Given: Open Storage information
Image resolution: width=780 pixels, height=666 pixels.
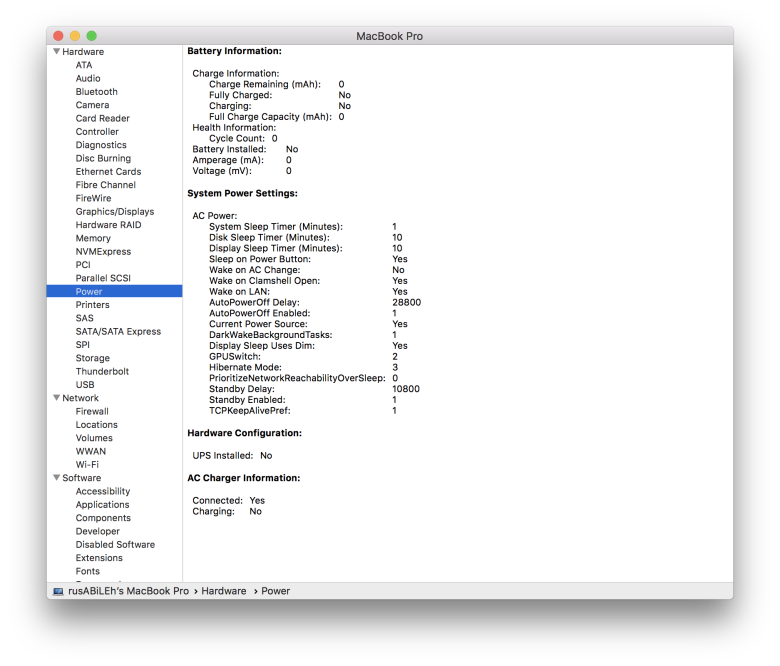Looking at the screenshot, I should (x=93, y=358).
